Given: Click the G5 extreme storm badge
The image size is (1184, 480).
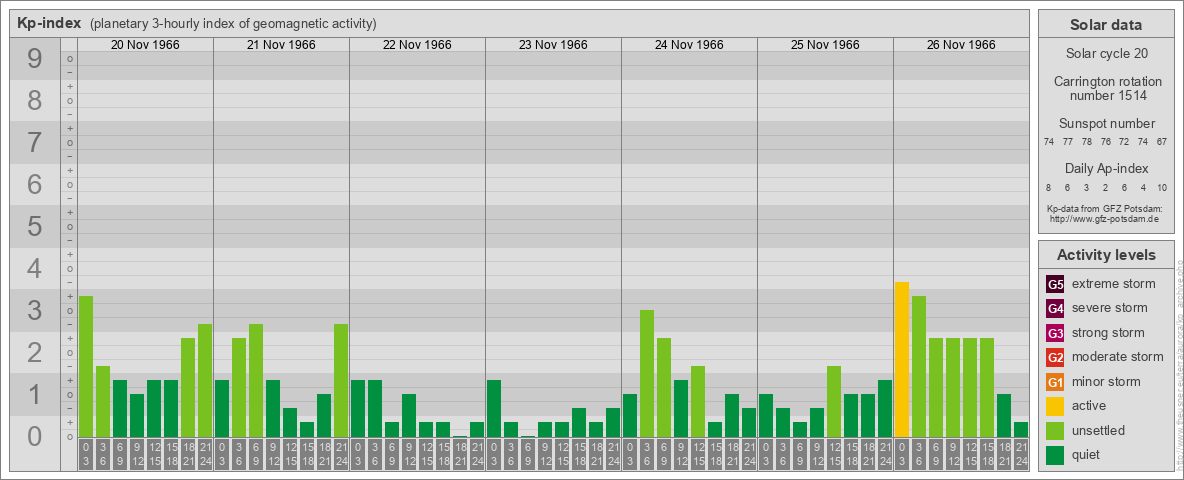Looking at the screenshot, I should tap(1055, 285).
